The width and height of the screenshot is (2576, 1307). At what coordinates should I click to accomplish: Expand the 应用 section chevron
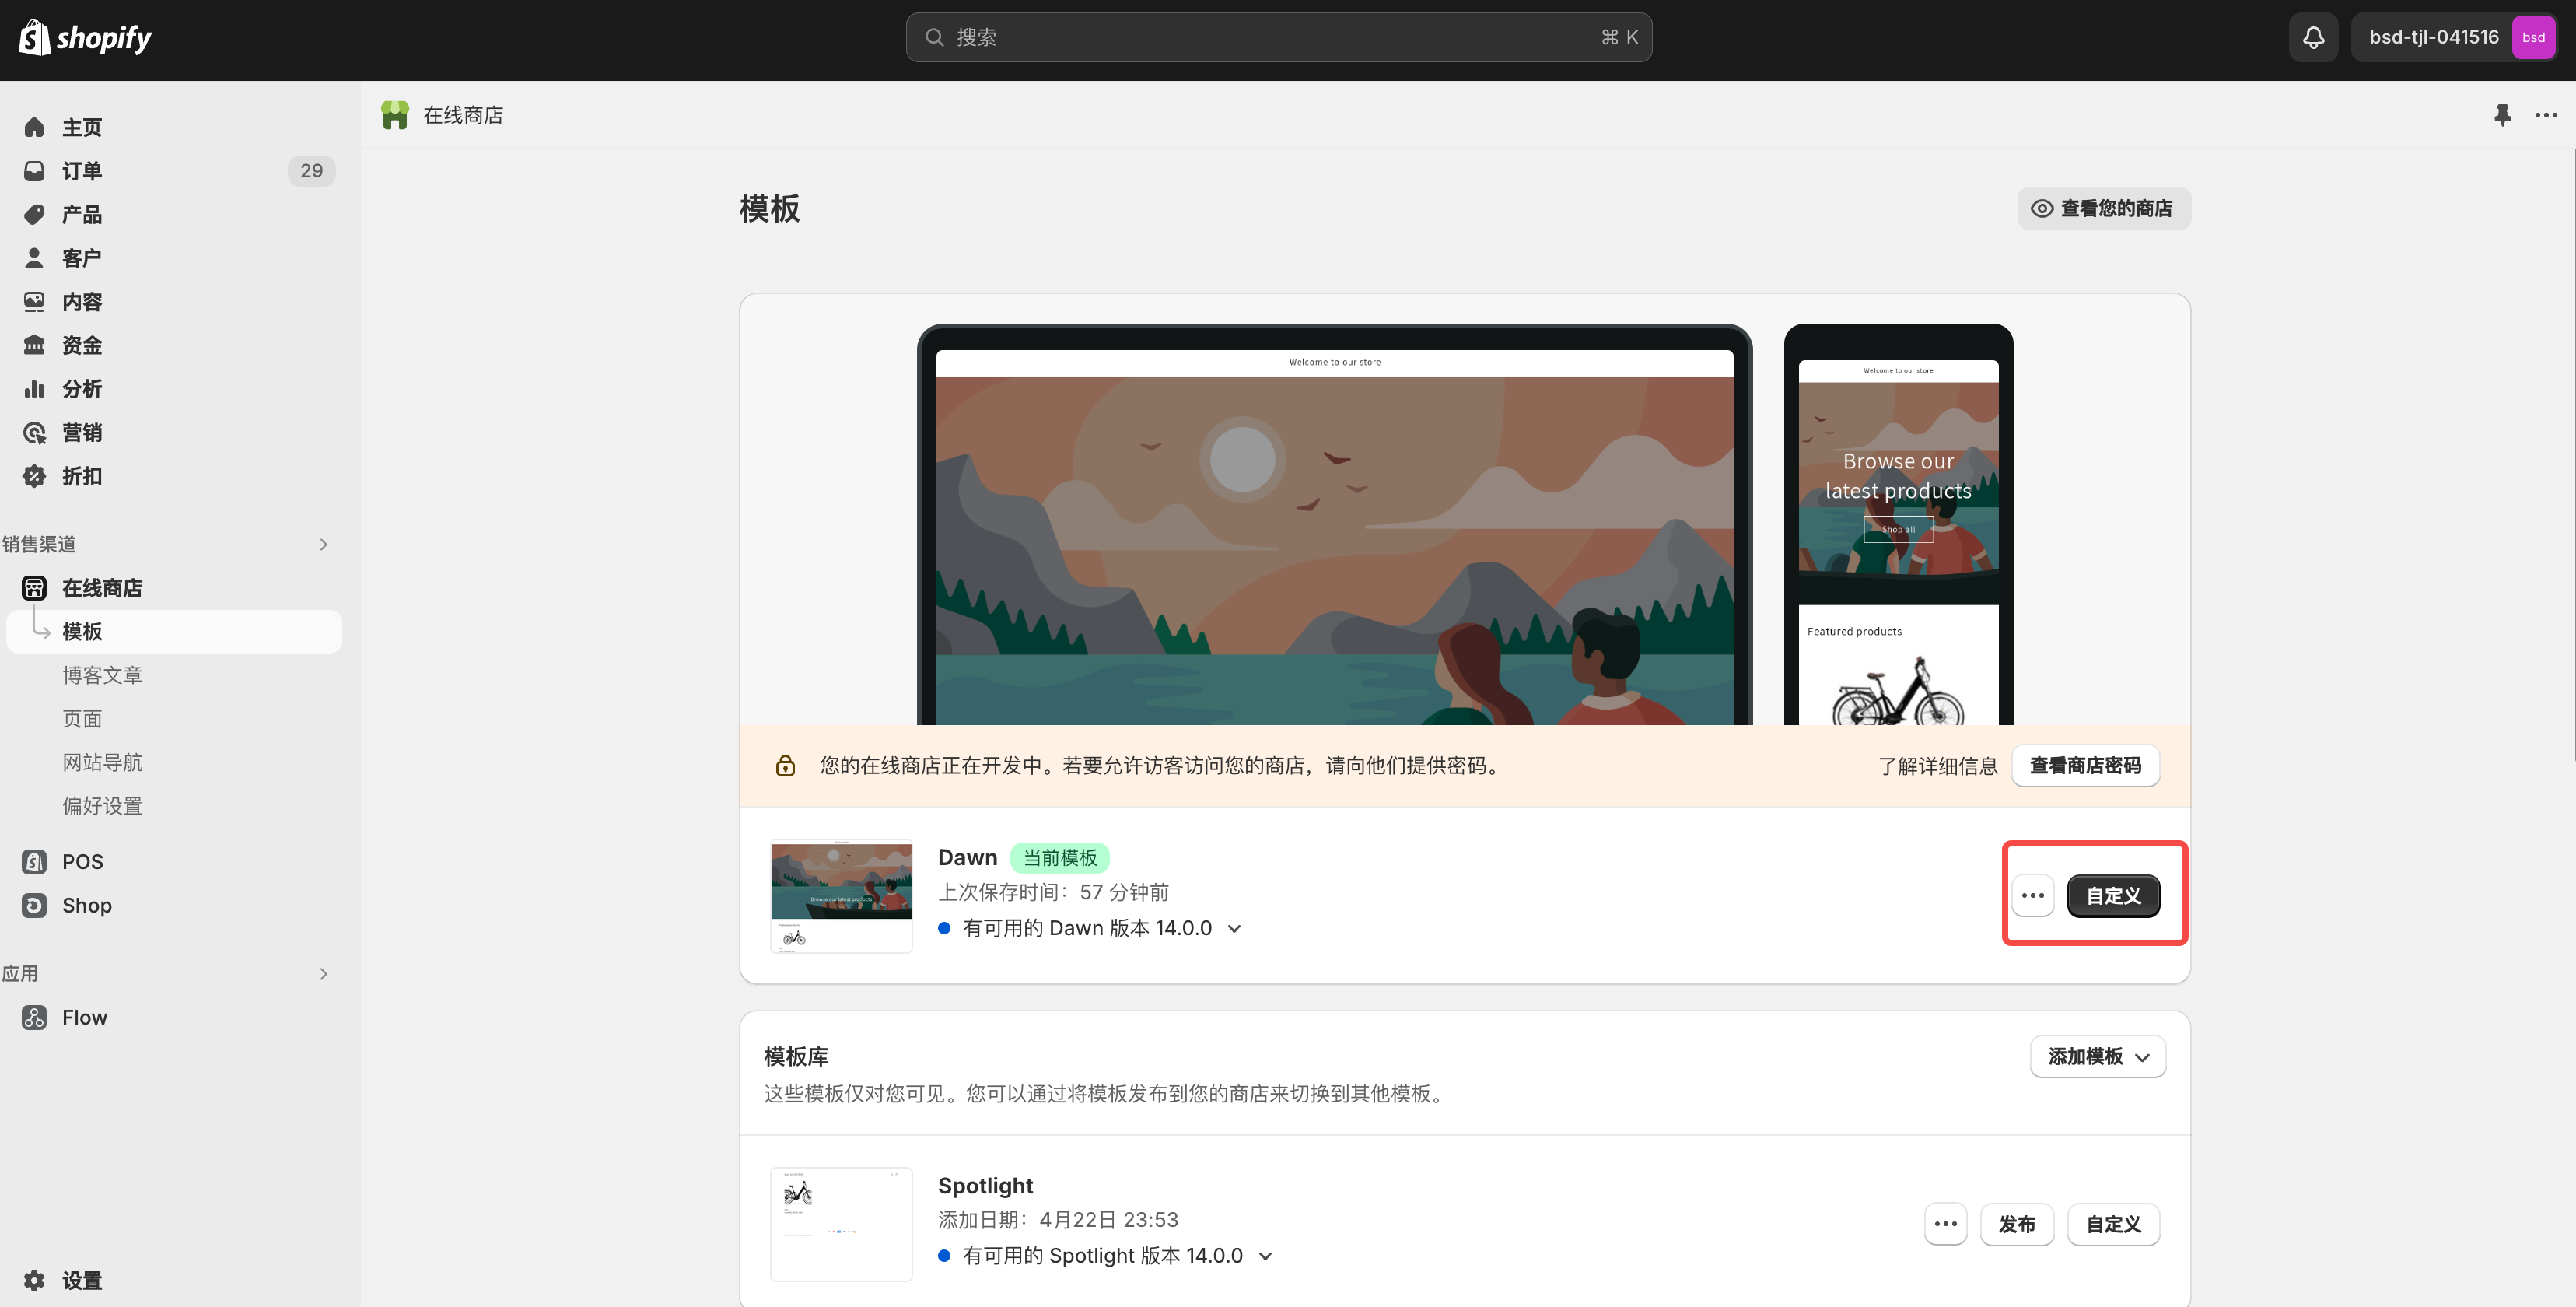323,973
